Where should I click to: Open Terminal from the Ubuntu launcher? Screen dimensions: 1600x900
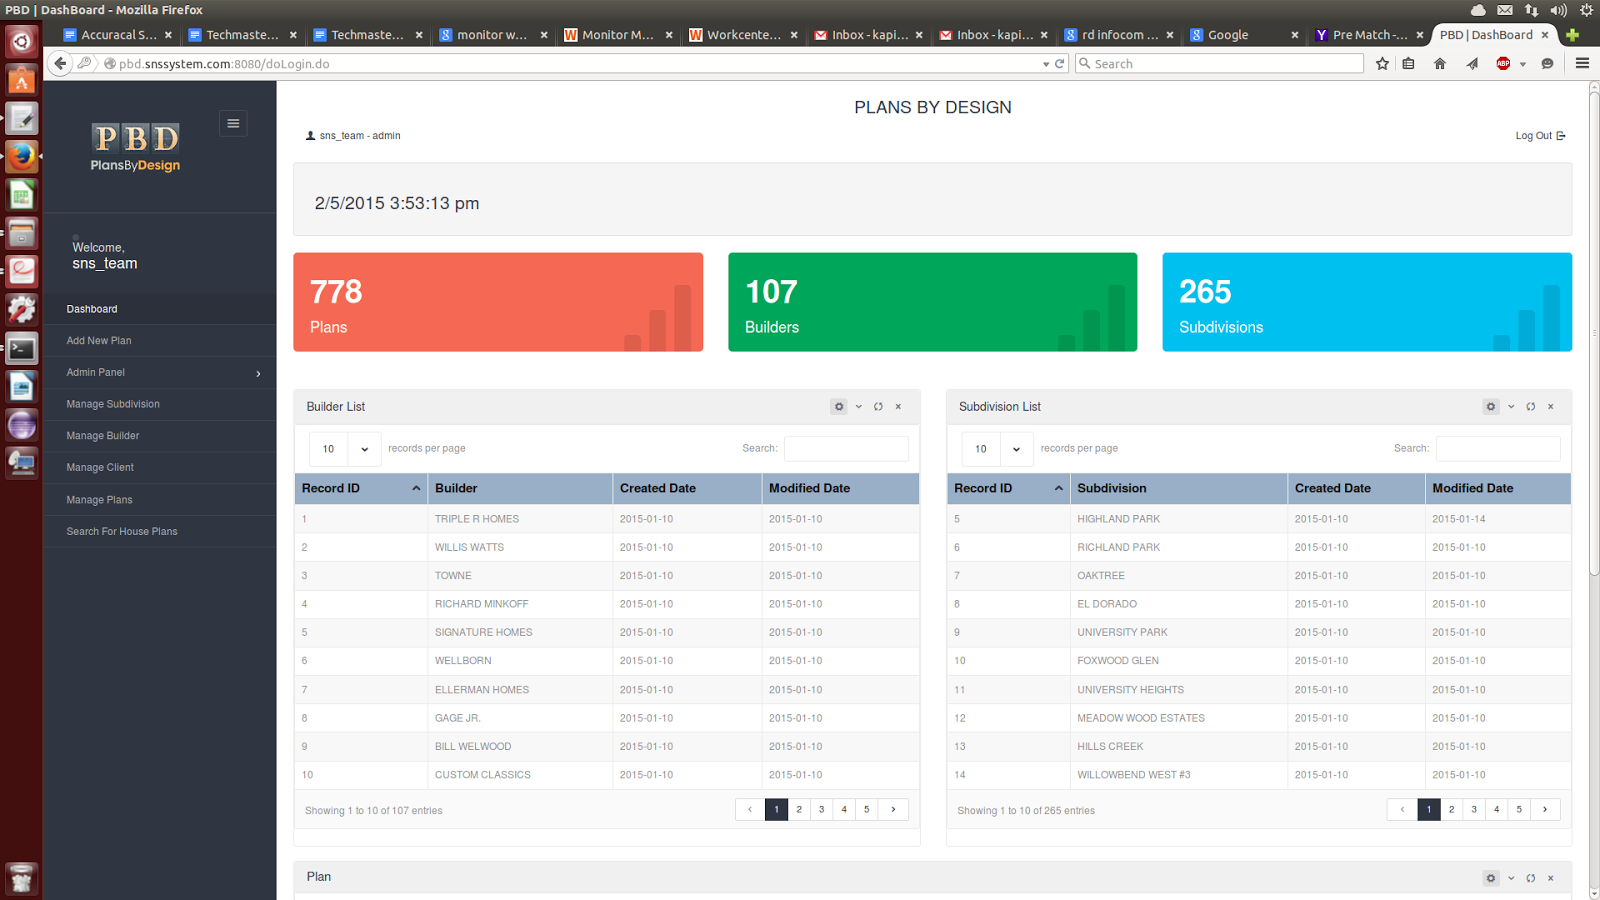[x=22, y=349]
